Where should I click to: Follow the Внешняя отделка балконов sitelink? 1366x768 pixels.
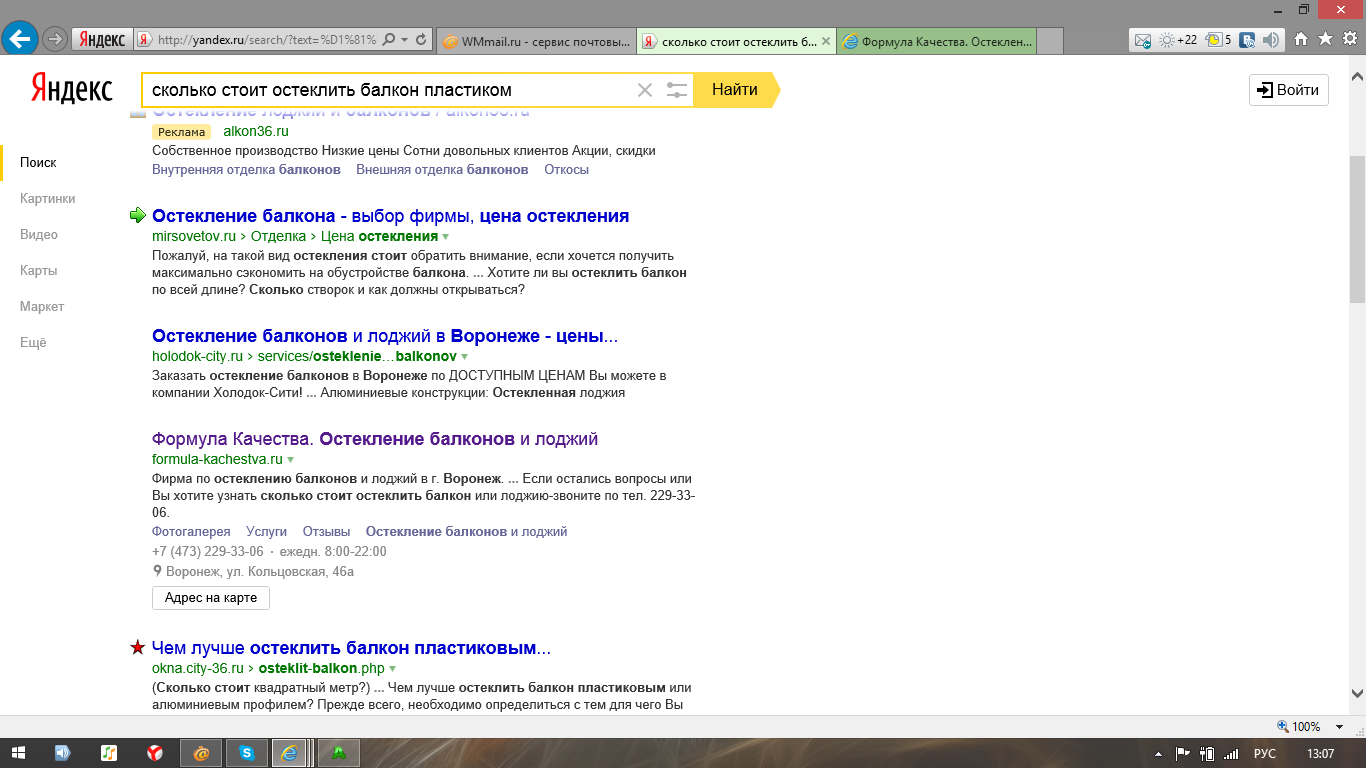442,170
